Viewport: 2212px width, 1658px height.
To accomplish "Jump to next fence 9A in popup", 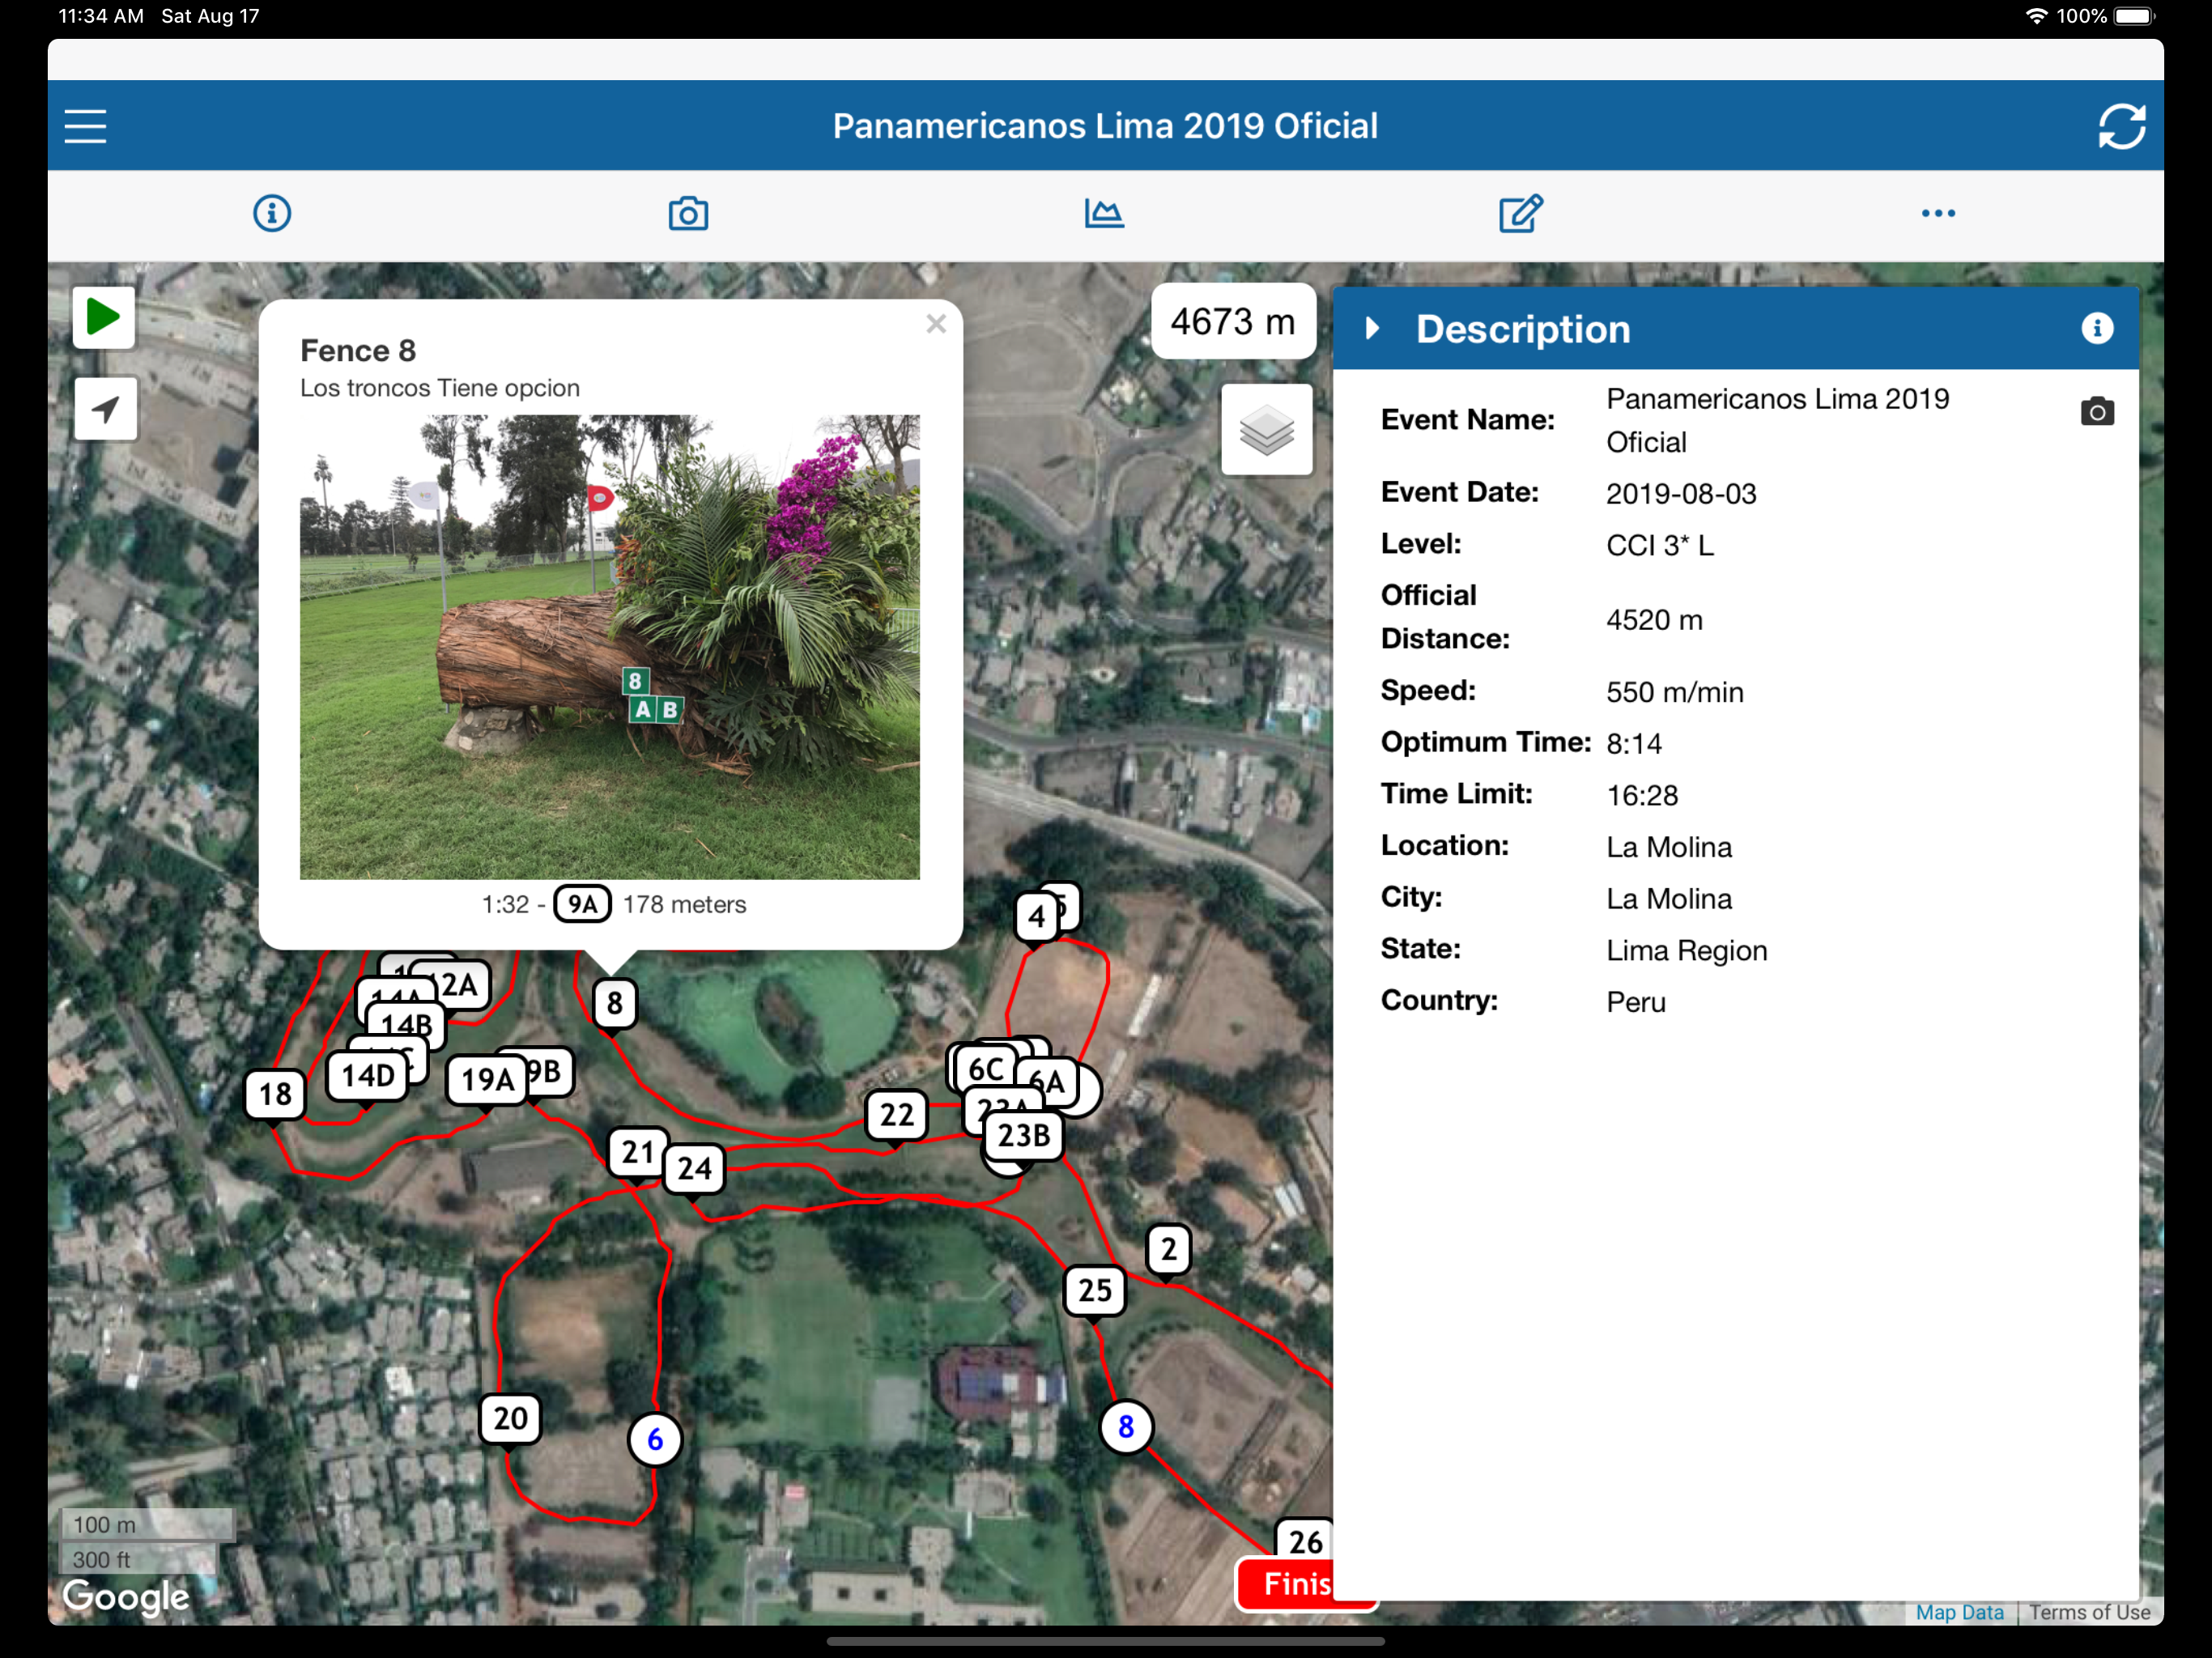I will pos(583,905).
